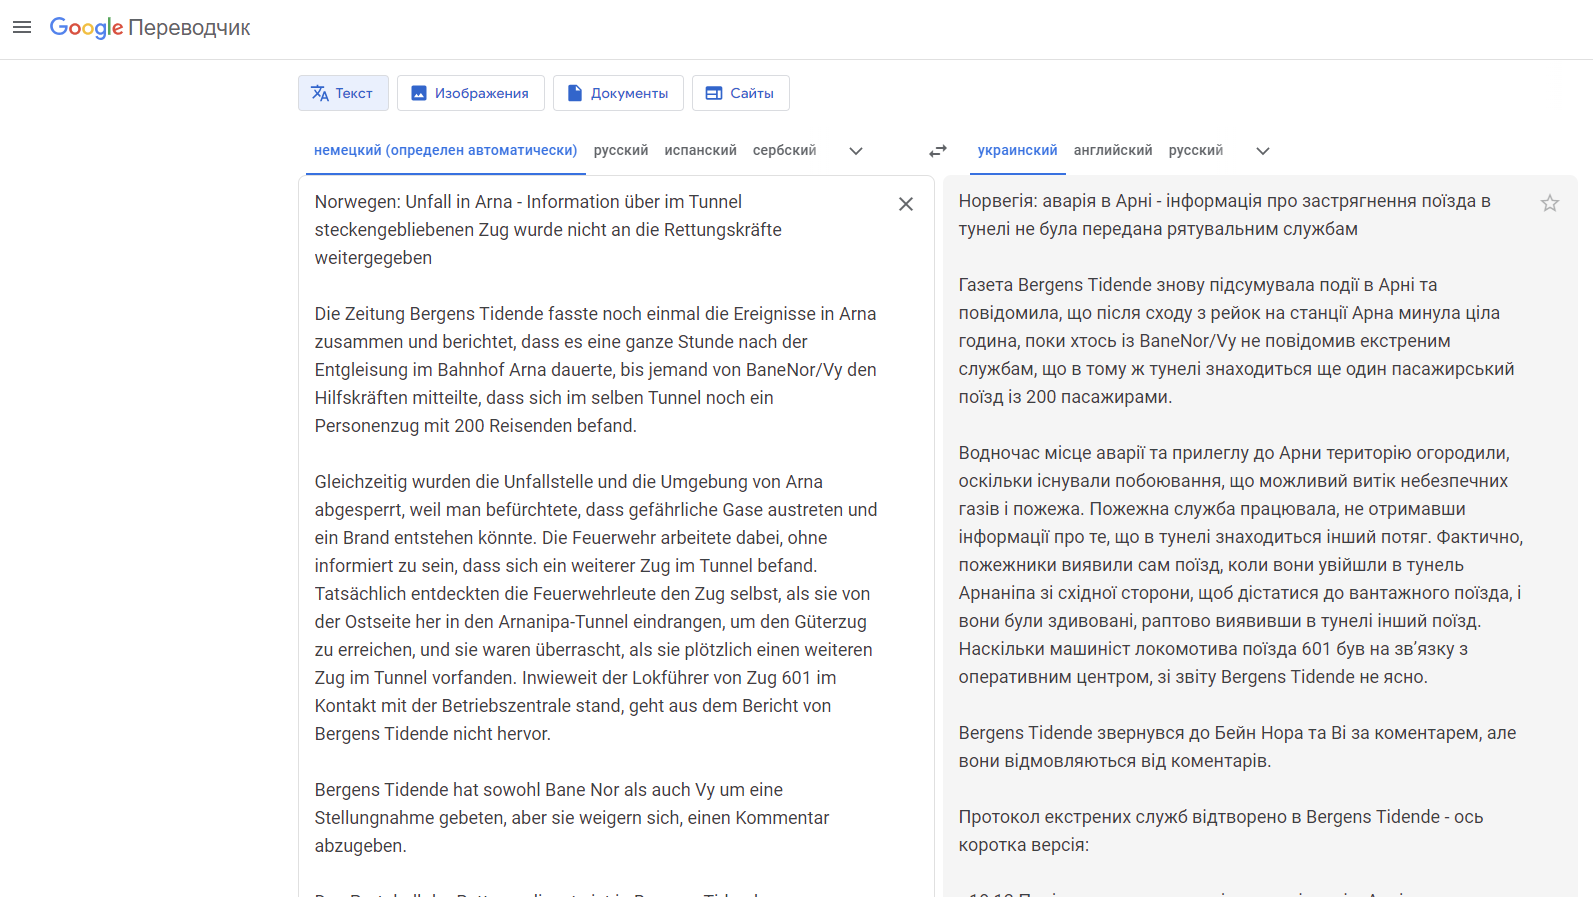
Task: Select английский as target language
Action: (1113, 151)
